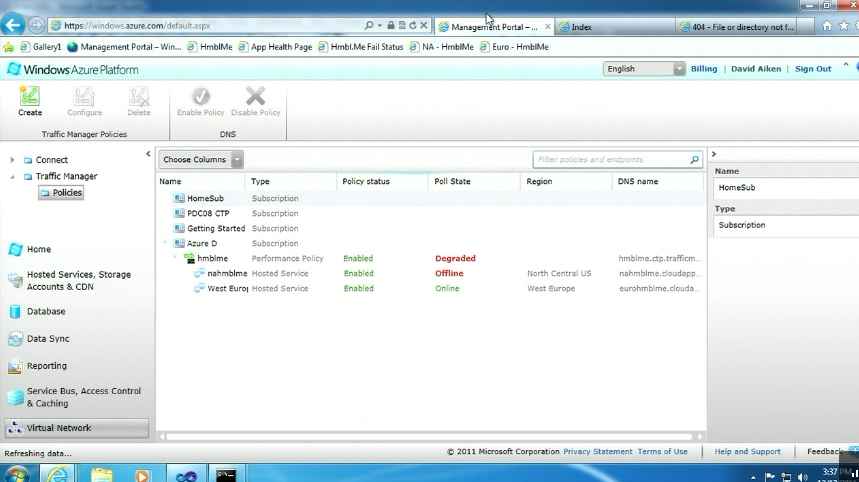This screenshot has height=482, width=859.
Task: Open the command prompt taskbar icon
Action: point(226,474)
